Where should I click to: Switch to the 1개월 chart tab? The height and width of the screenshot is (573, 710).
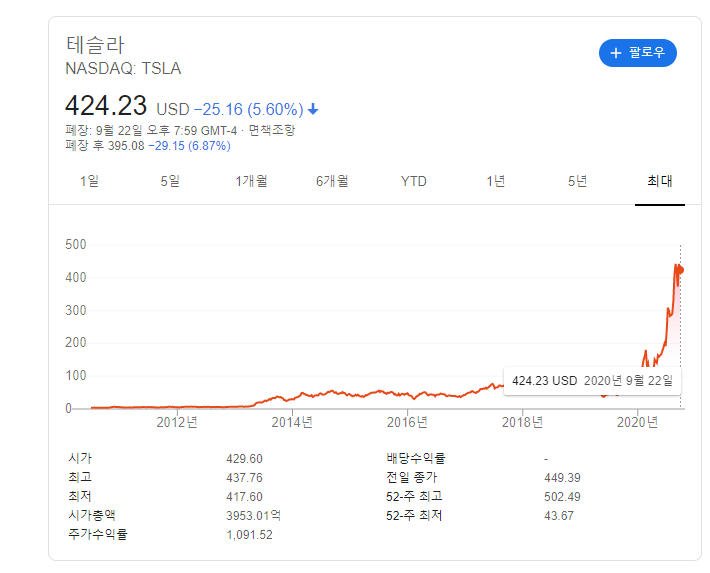click(x=251, y=181)
